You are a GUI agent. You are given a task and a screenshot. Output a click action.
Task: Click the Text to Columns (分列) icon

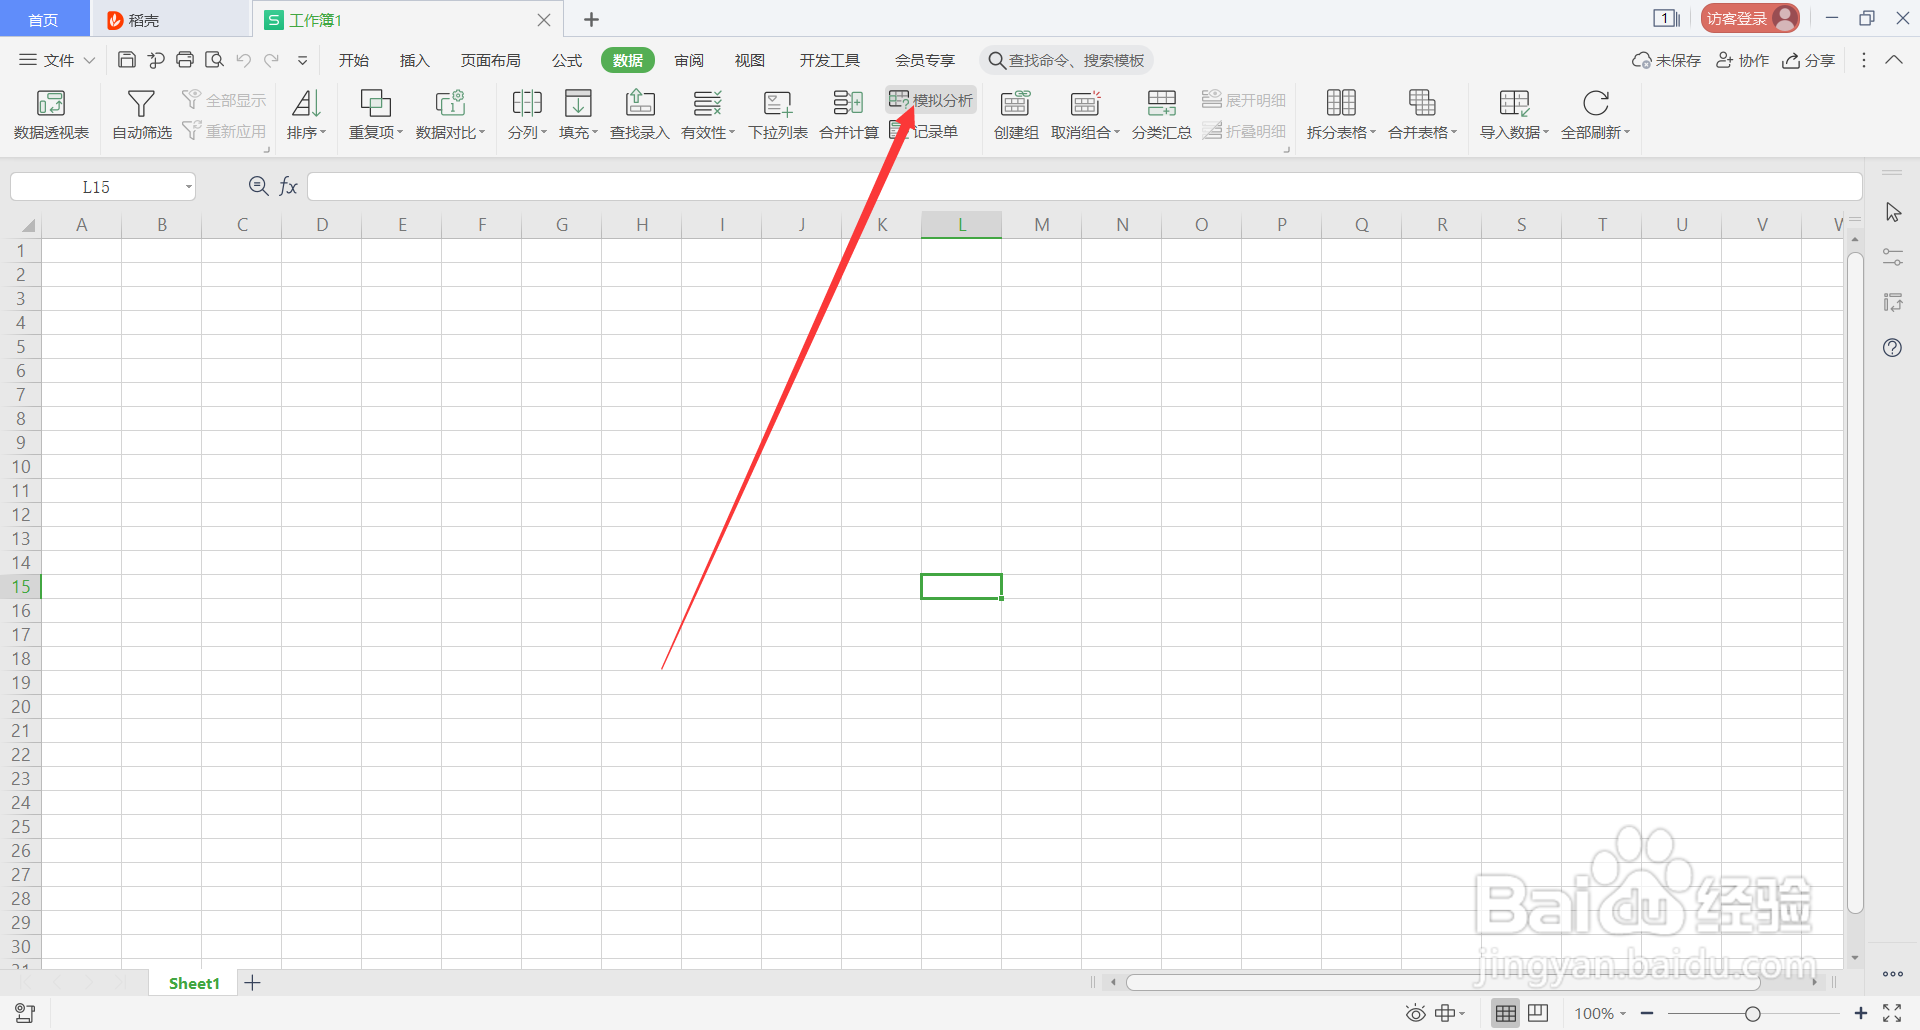[526, 103]
